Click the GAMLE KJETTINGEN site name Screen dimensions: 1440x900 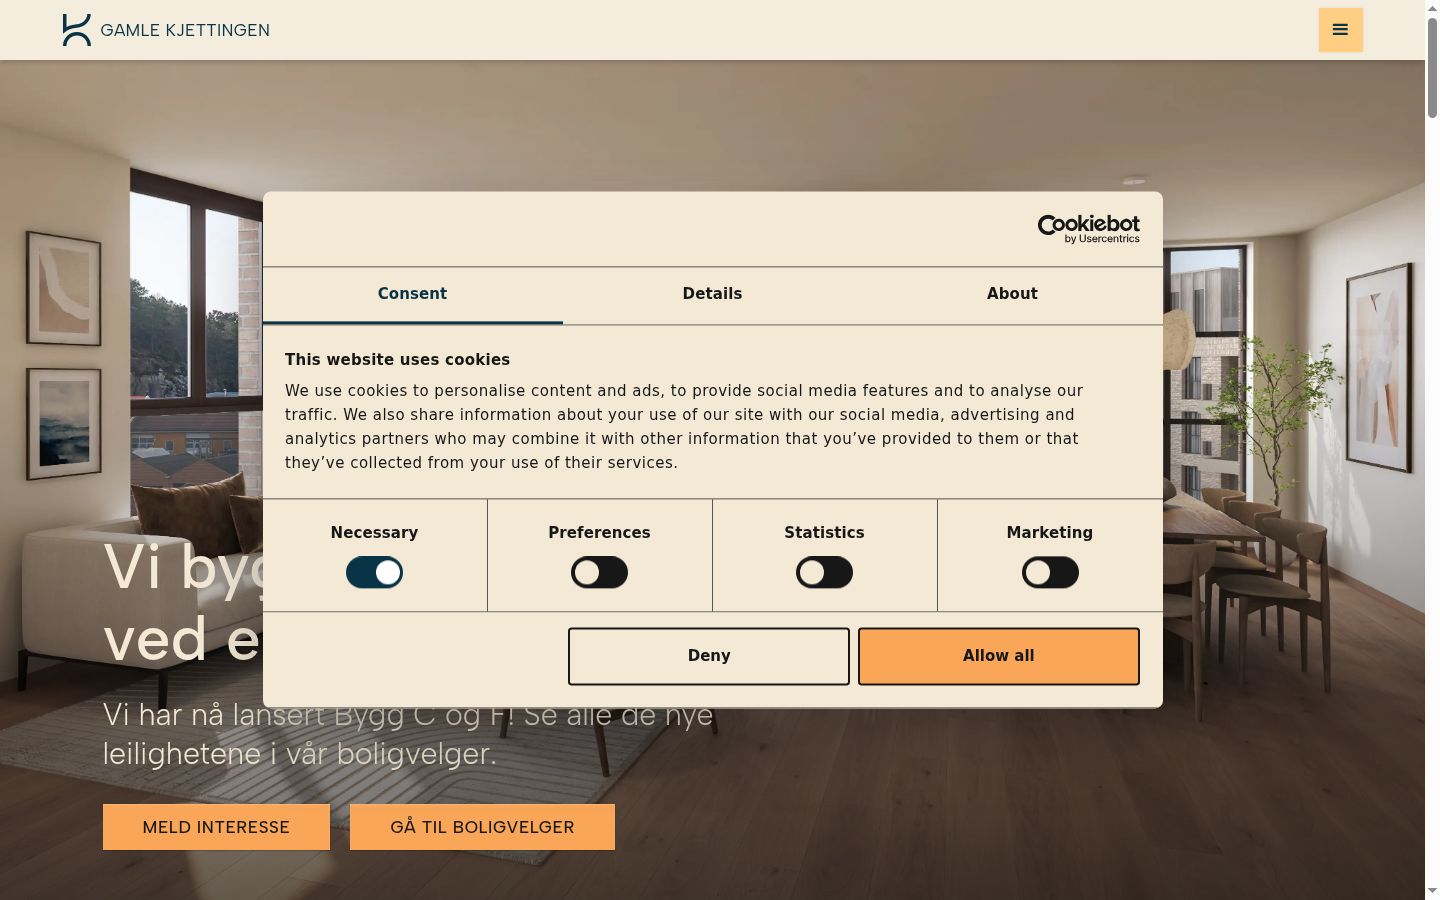coord(185,30)
